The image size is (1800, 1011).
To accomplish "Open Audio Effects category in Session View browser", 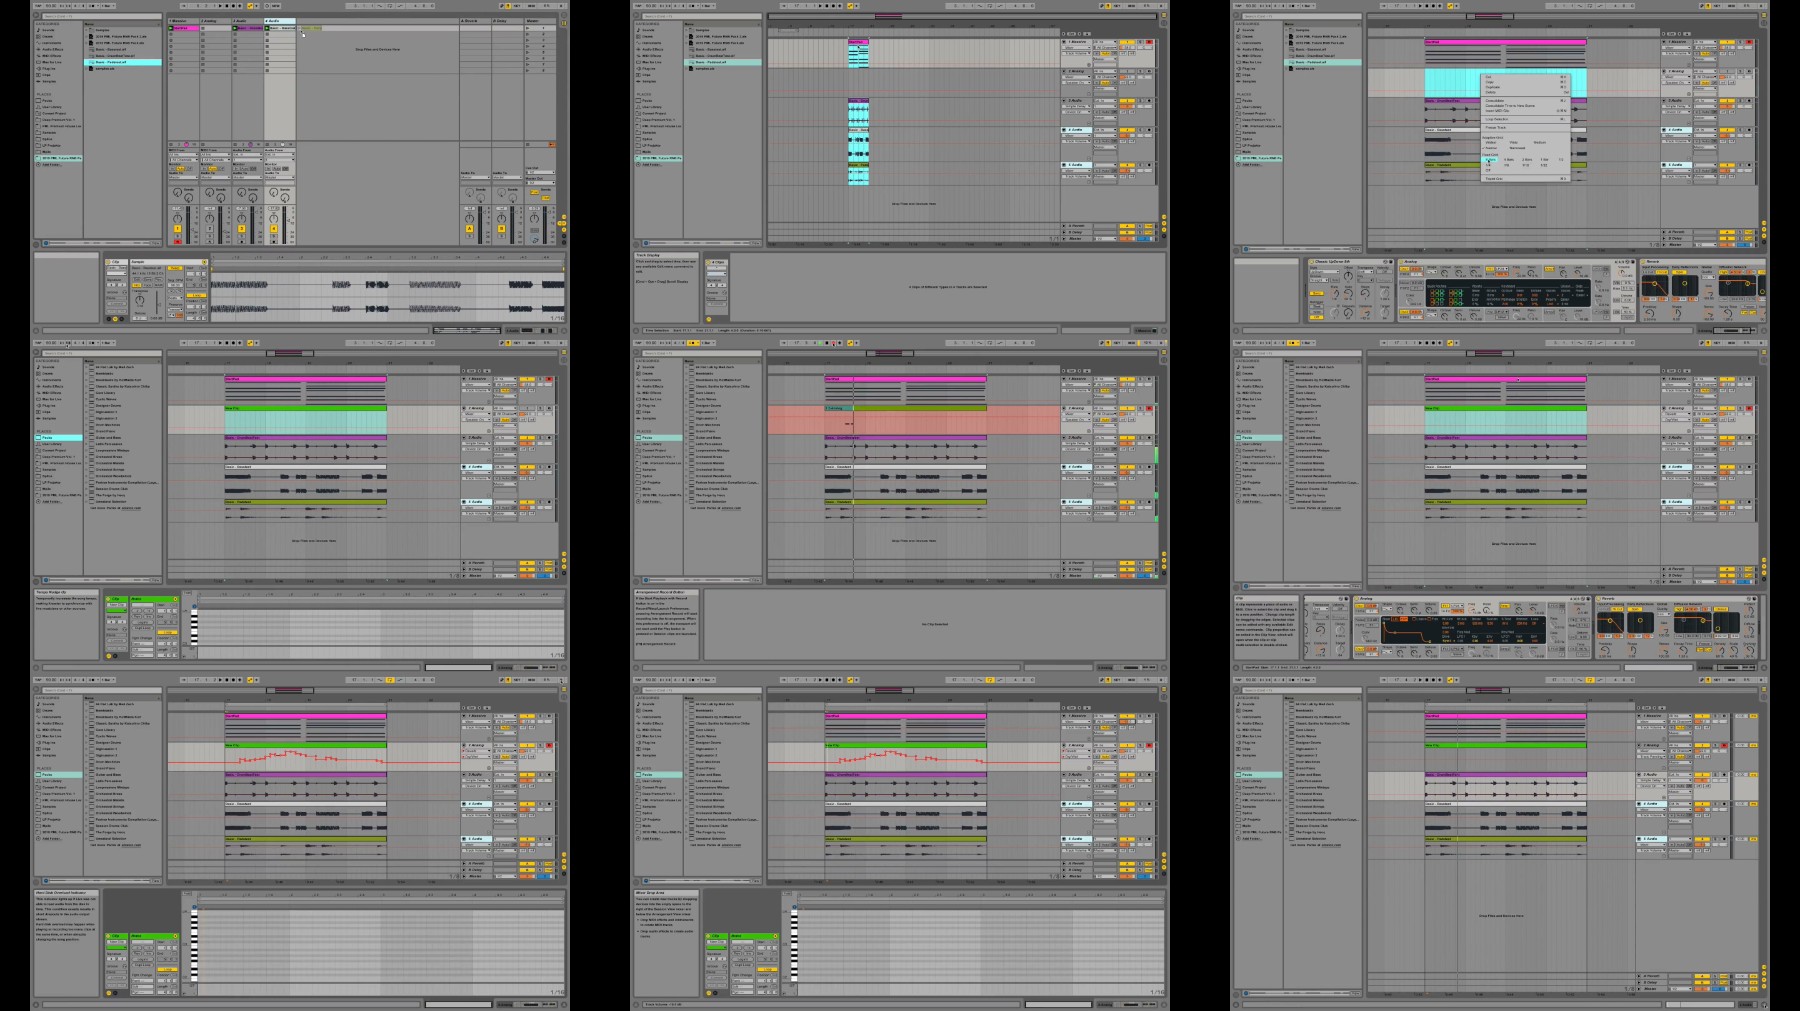I will tap(50, 49).
